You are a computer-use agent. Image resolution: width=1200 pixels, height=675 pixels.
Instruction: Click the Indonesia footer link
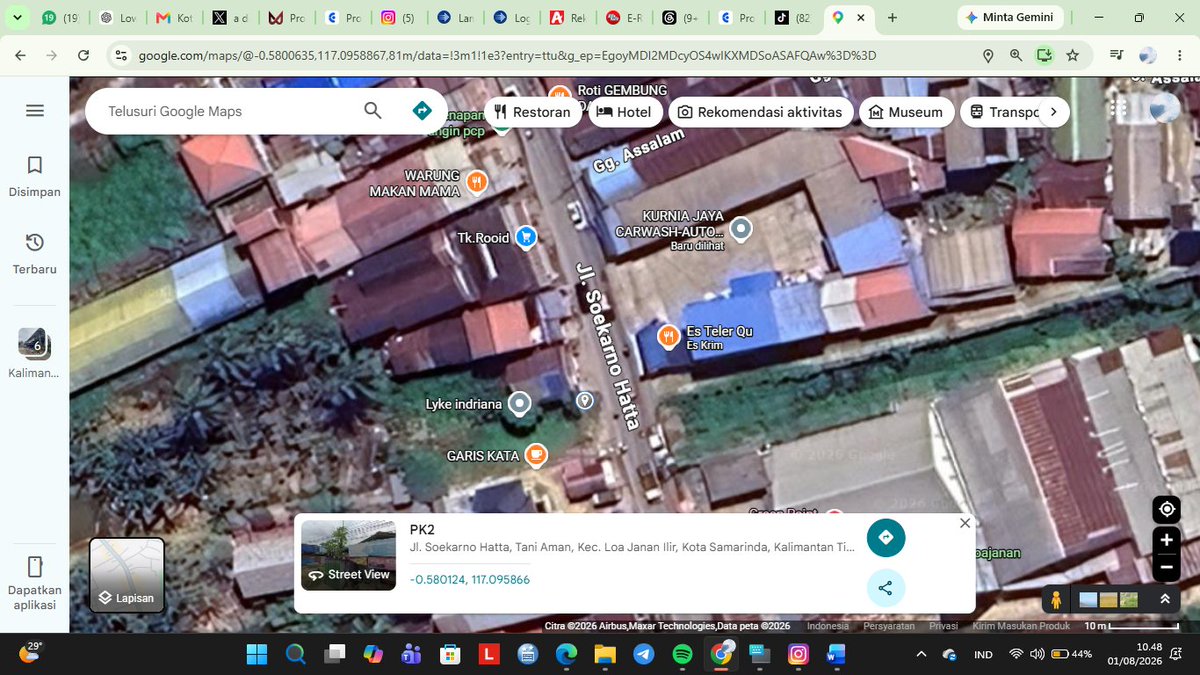point(827,626)
